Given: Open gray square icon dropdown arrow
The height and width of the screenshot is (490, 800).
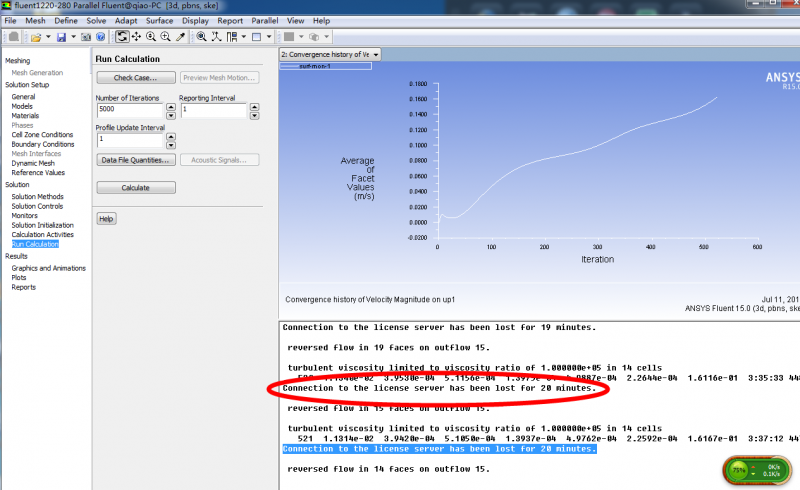Looking at the screenshot, I should coord(301,37).
